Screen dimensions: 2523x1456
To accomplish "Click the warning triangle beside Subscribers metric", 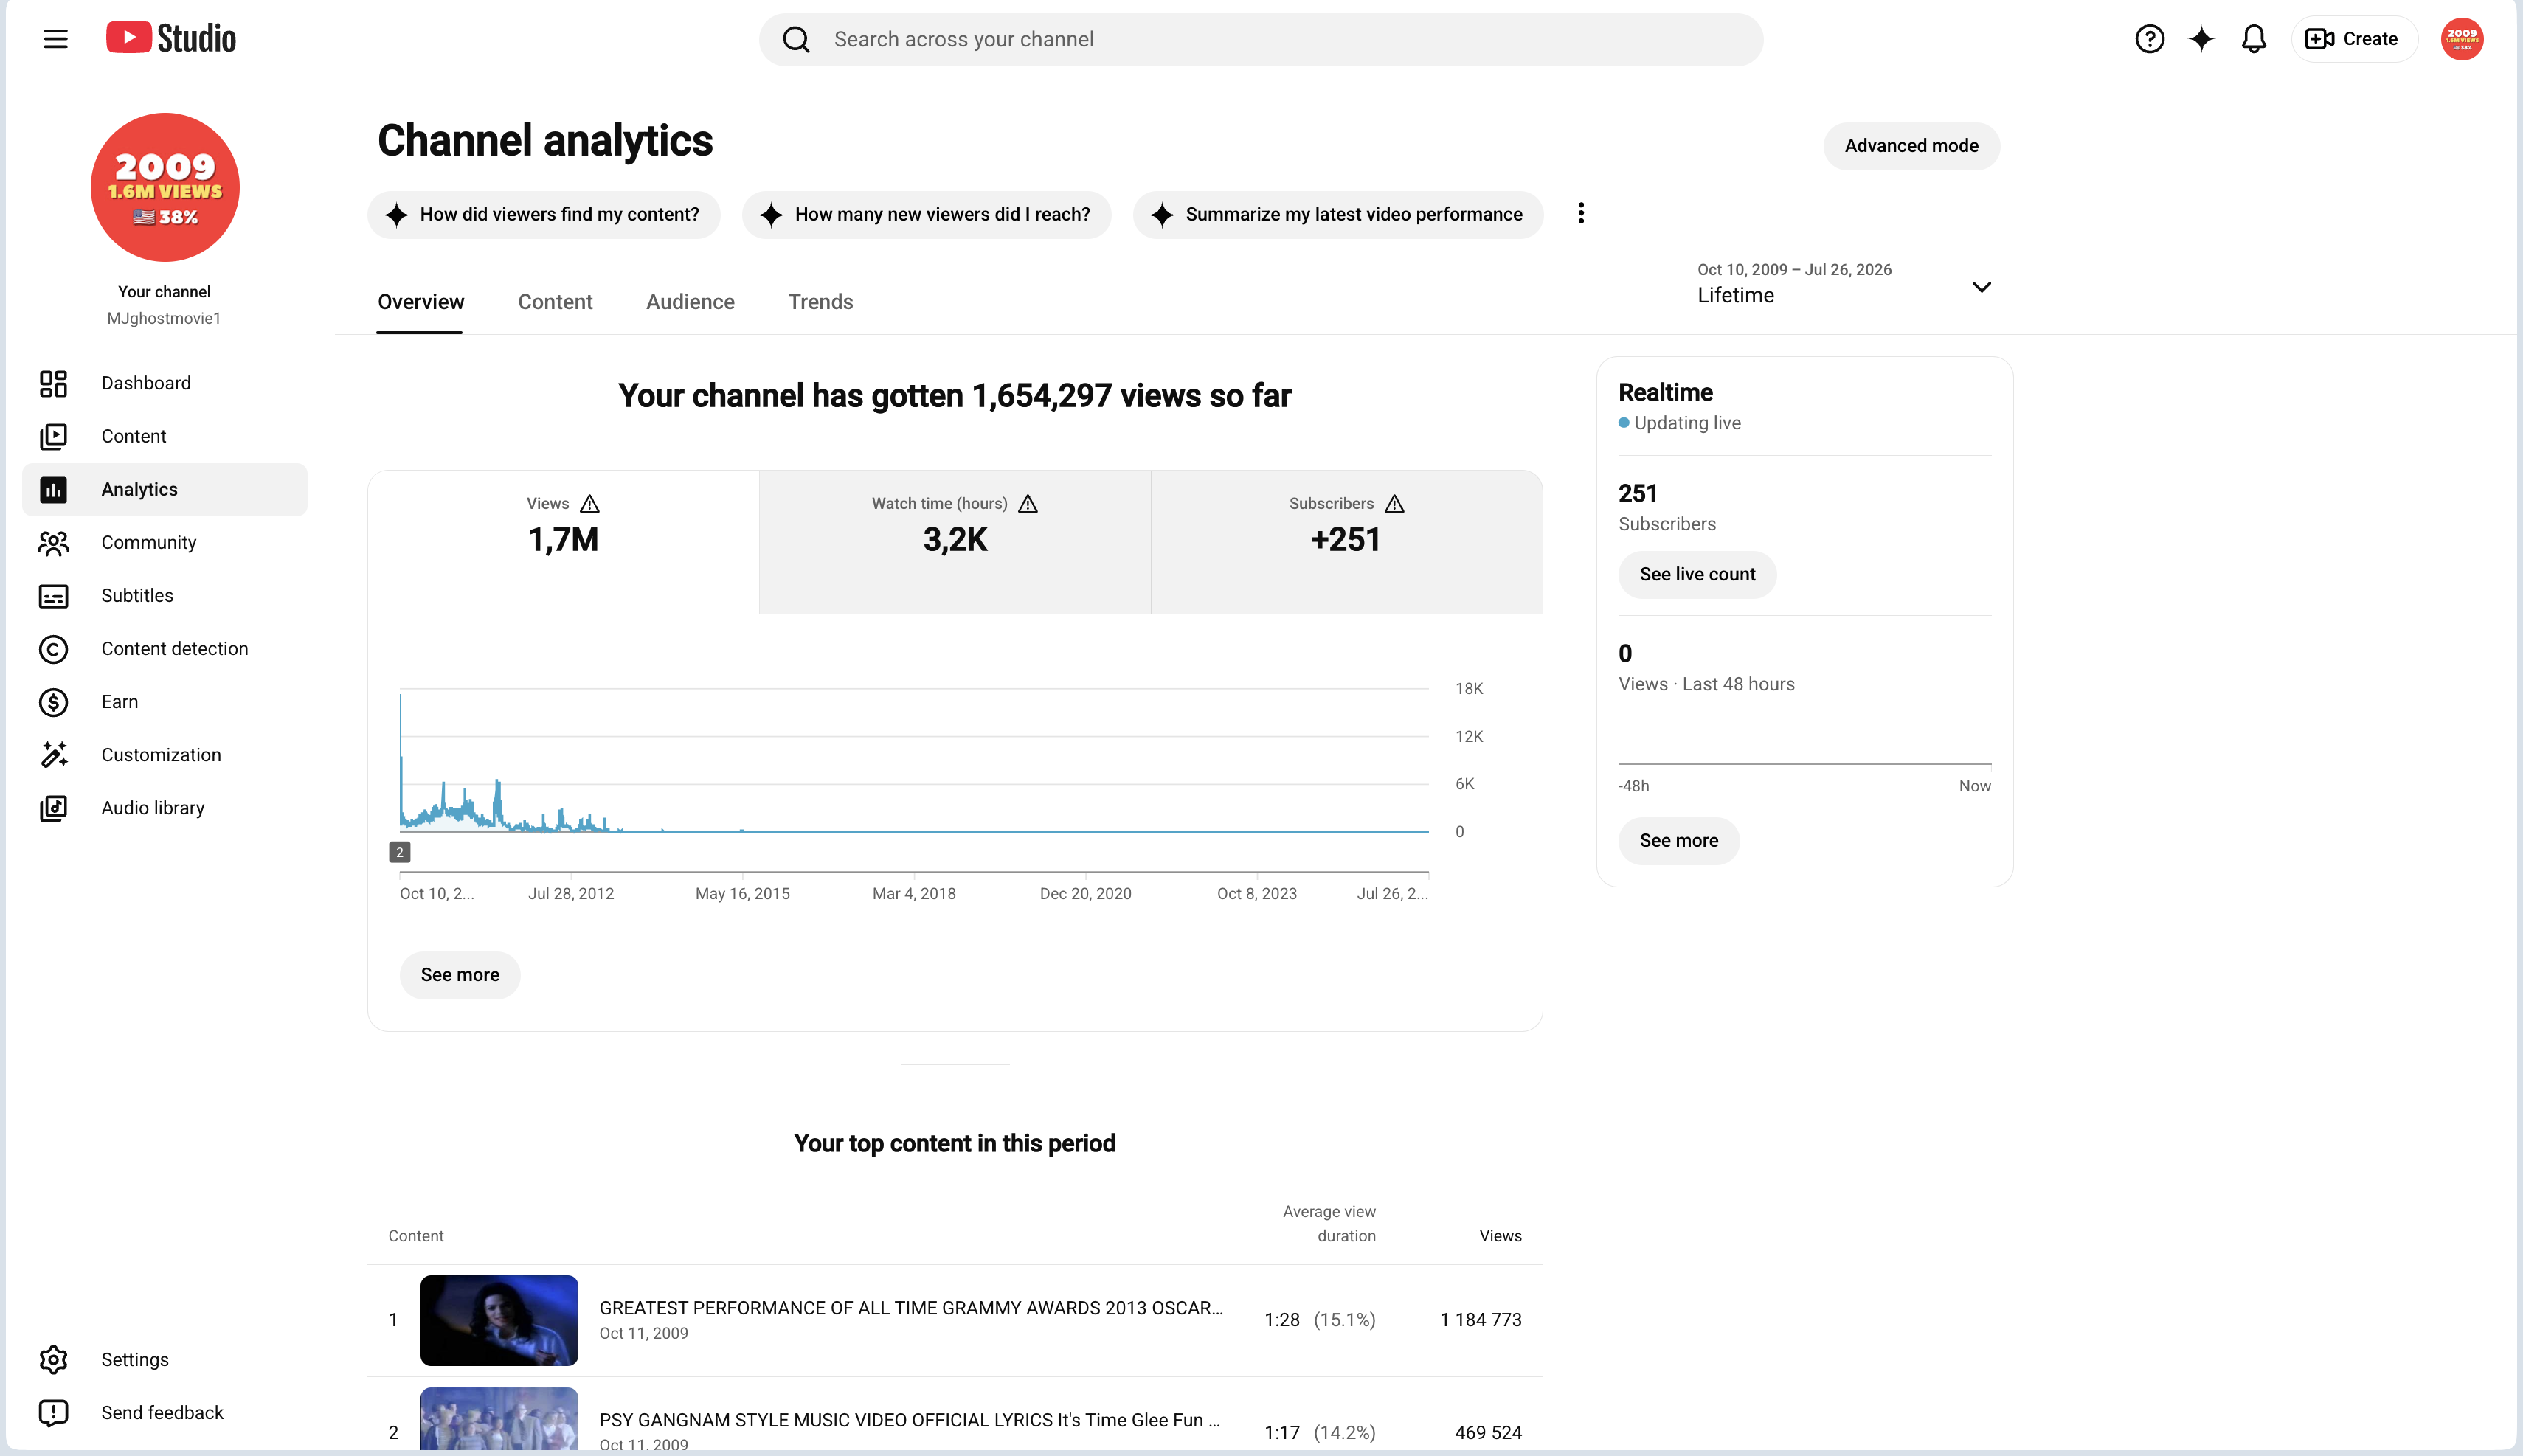I will (1395, 503).
